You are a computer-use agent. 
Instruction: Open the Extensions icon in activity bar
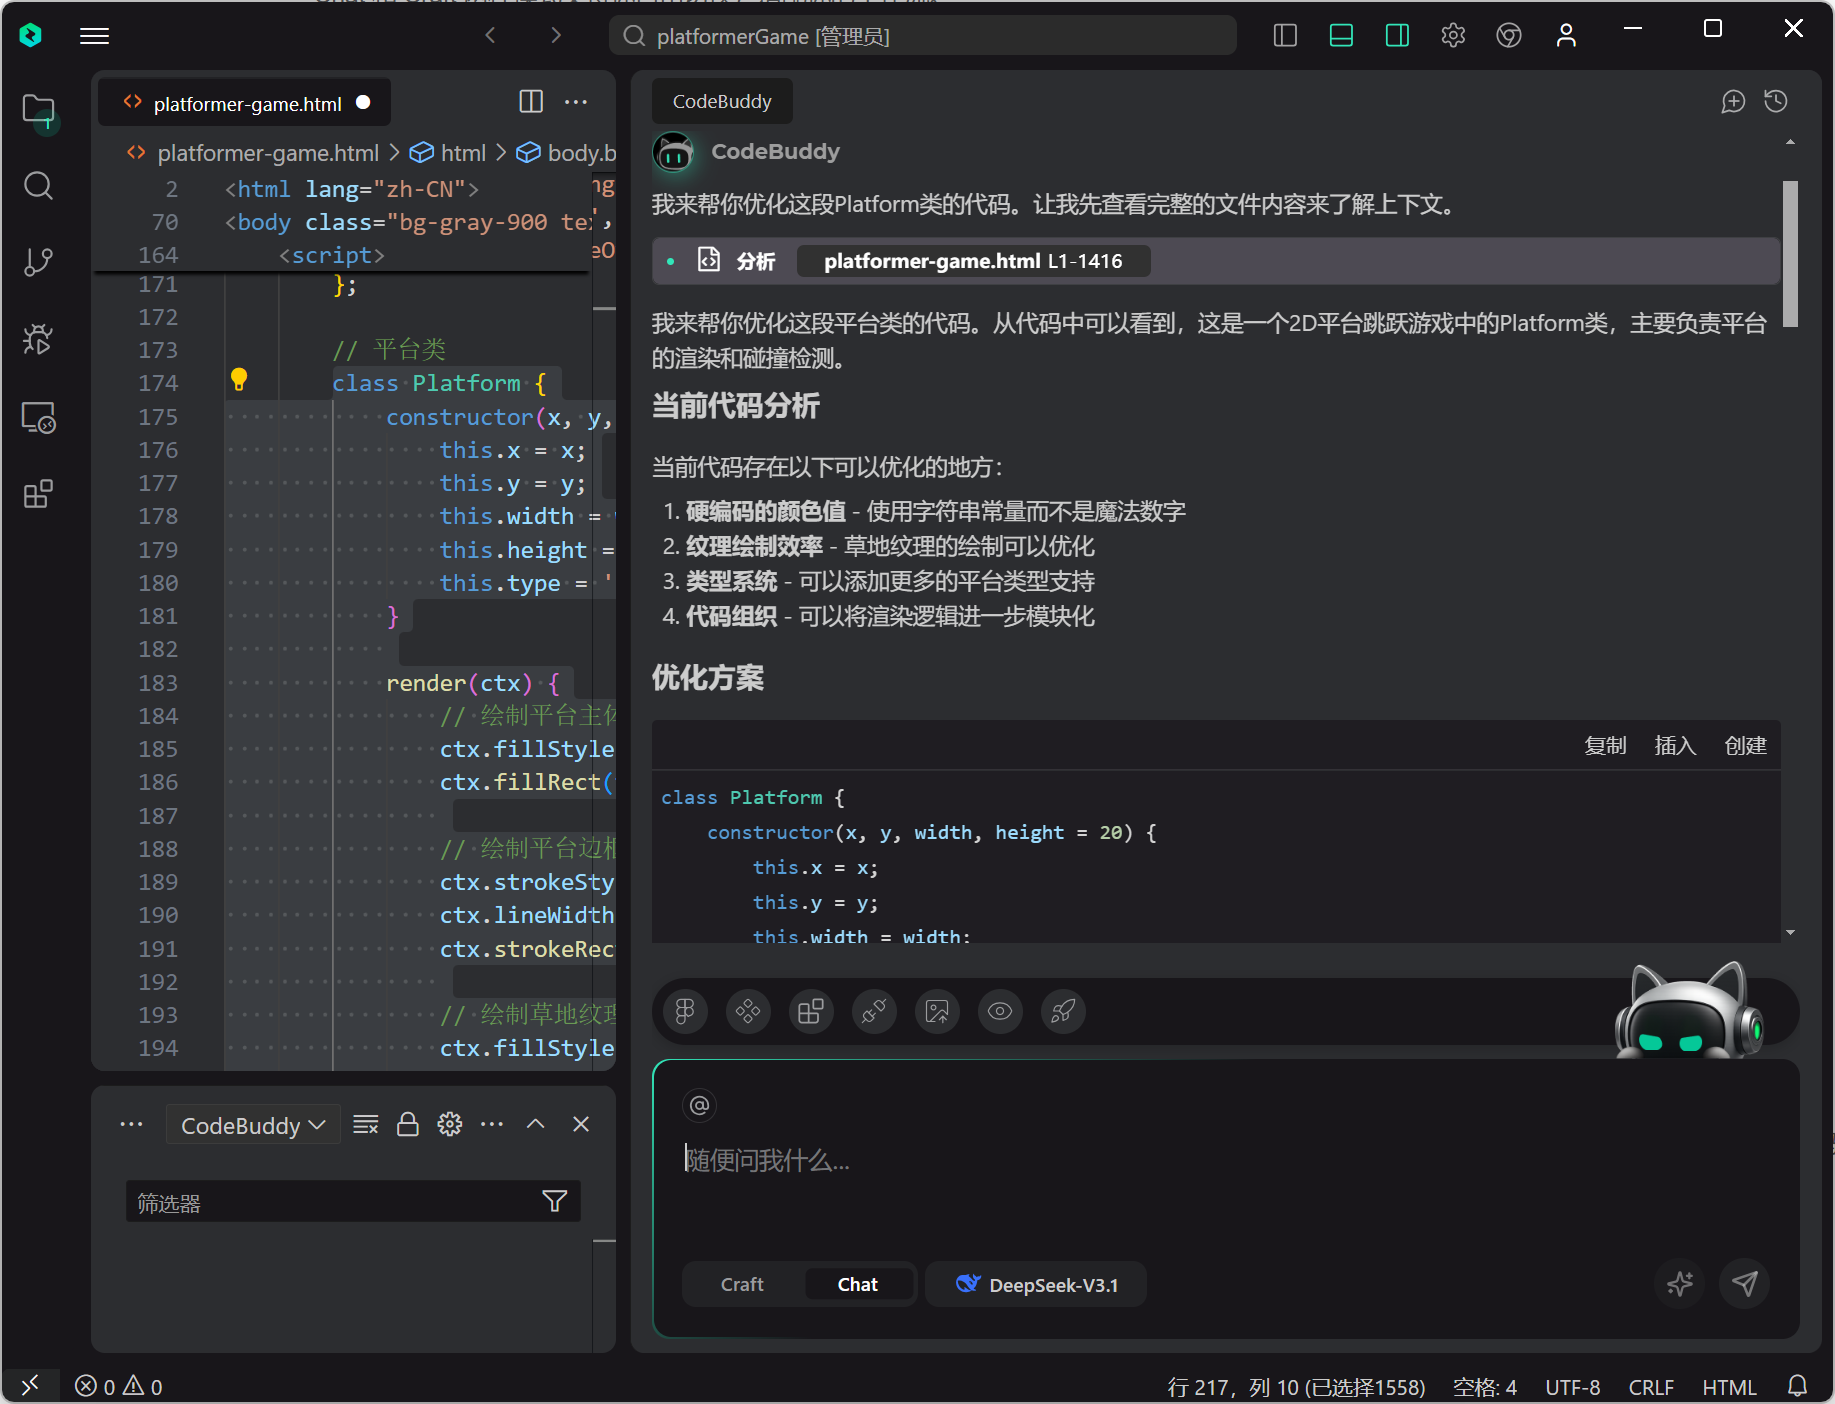click(38, 494)
